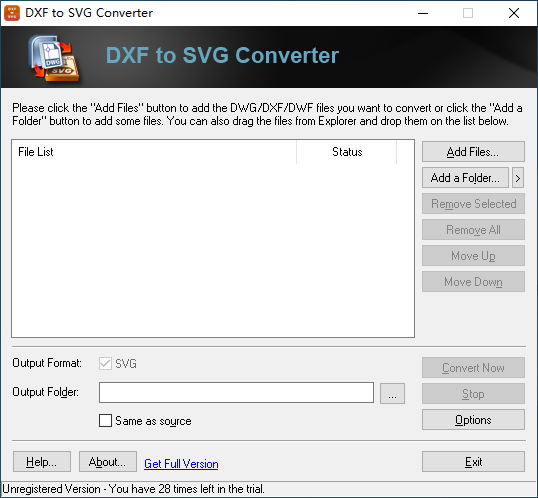Click the DXF to SVG app icon in title bar

click(12, 13)
